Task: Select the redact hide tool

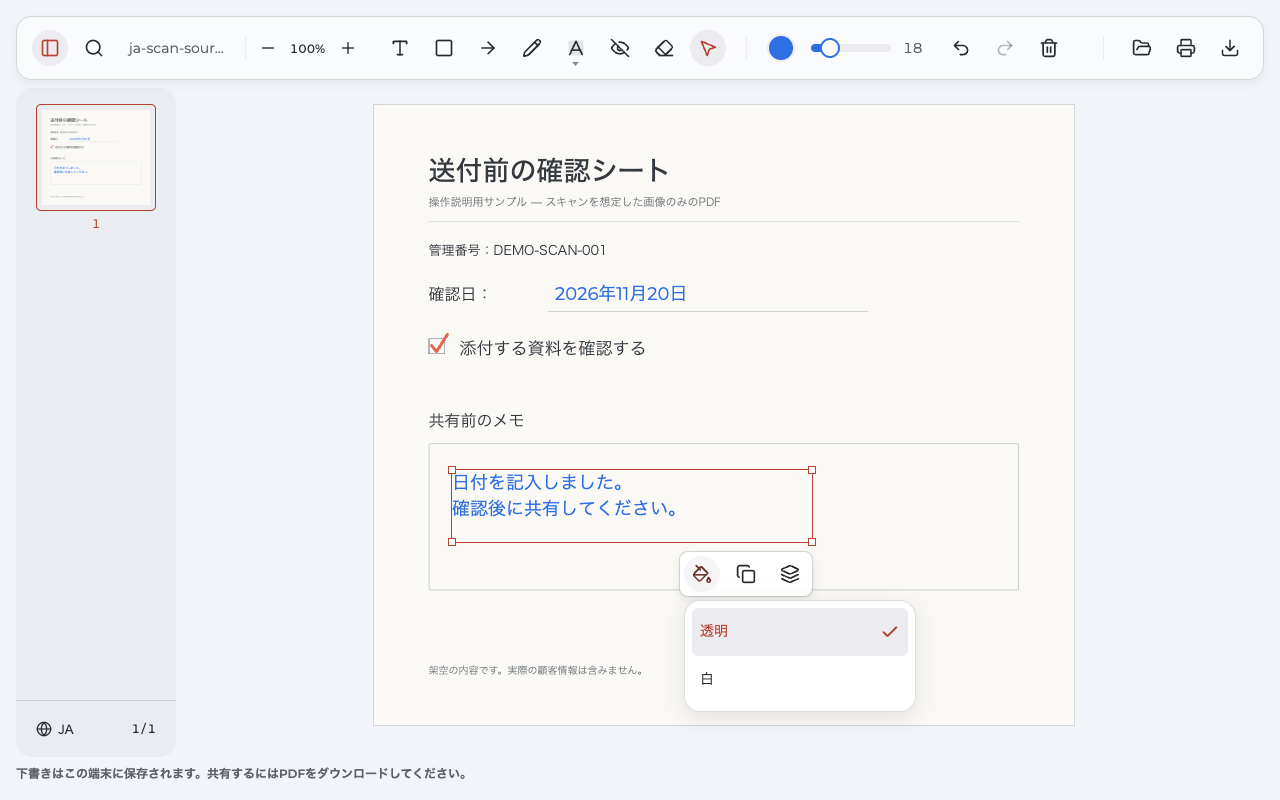Action: (x=620, y=48)
